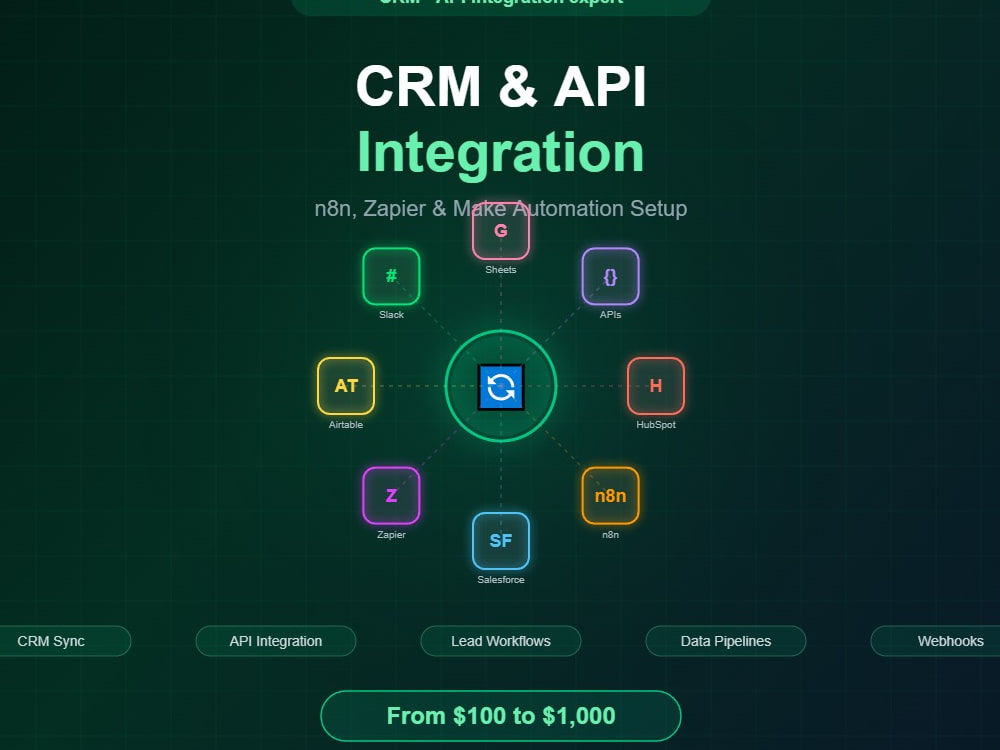
Task: Choose the Data Pipelines pill
Action: pyautogui.click(x=726, y=641)
